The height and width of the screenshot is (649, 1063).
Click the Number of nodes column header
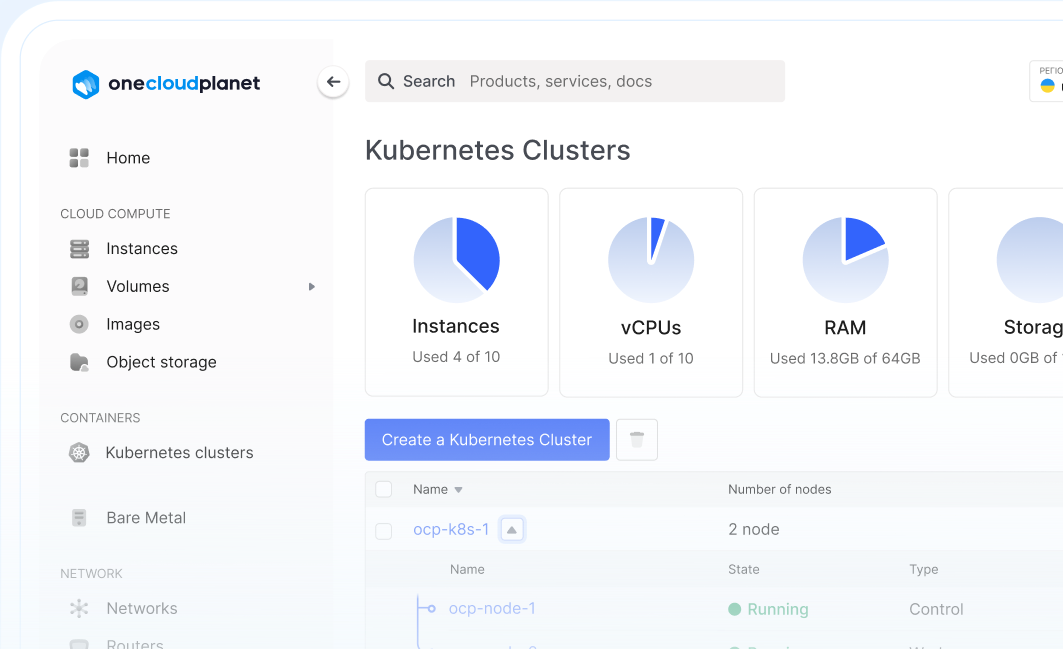tap(780, 489)
